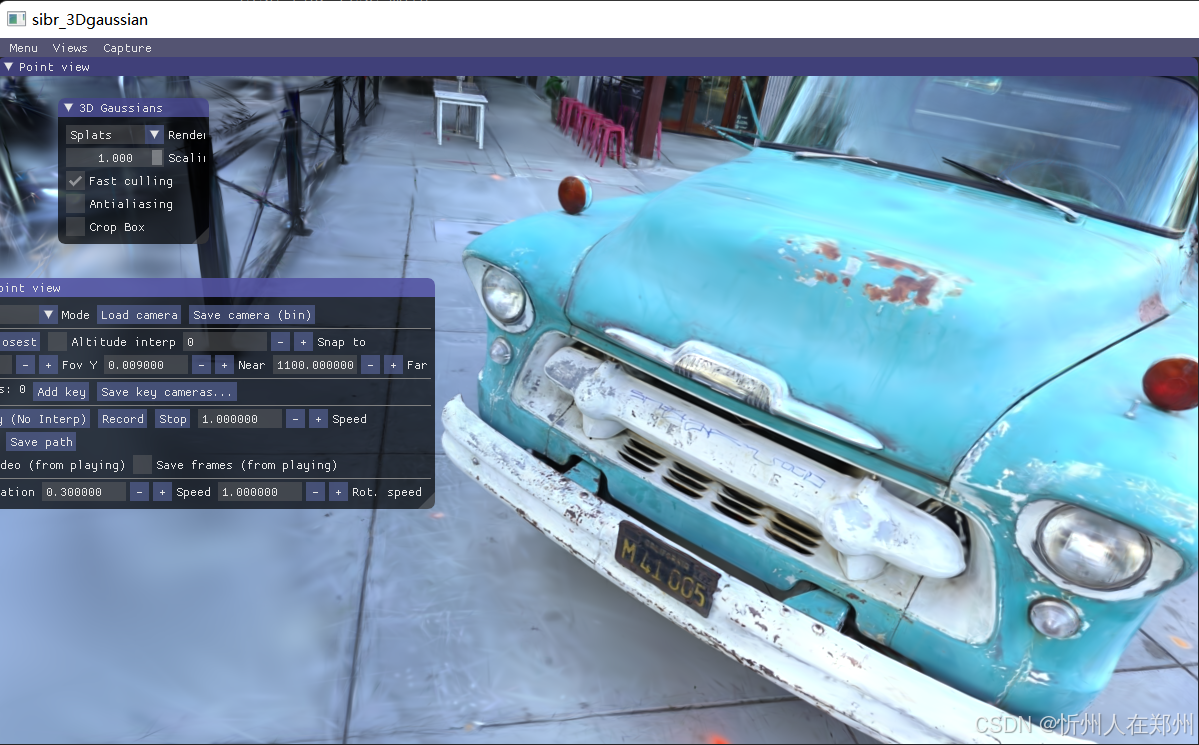This screenshot has height=745, width=1199.
Task: Click the partially visible 'osest' snap button
Action: [20, 341]
